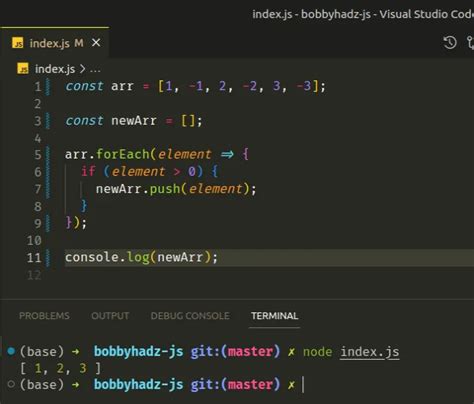Click line number 10 in the gutter
Screen dimensions: 474x404
click(34, 240)
